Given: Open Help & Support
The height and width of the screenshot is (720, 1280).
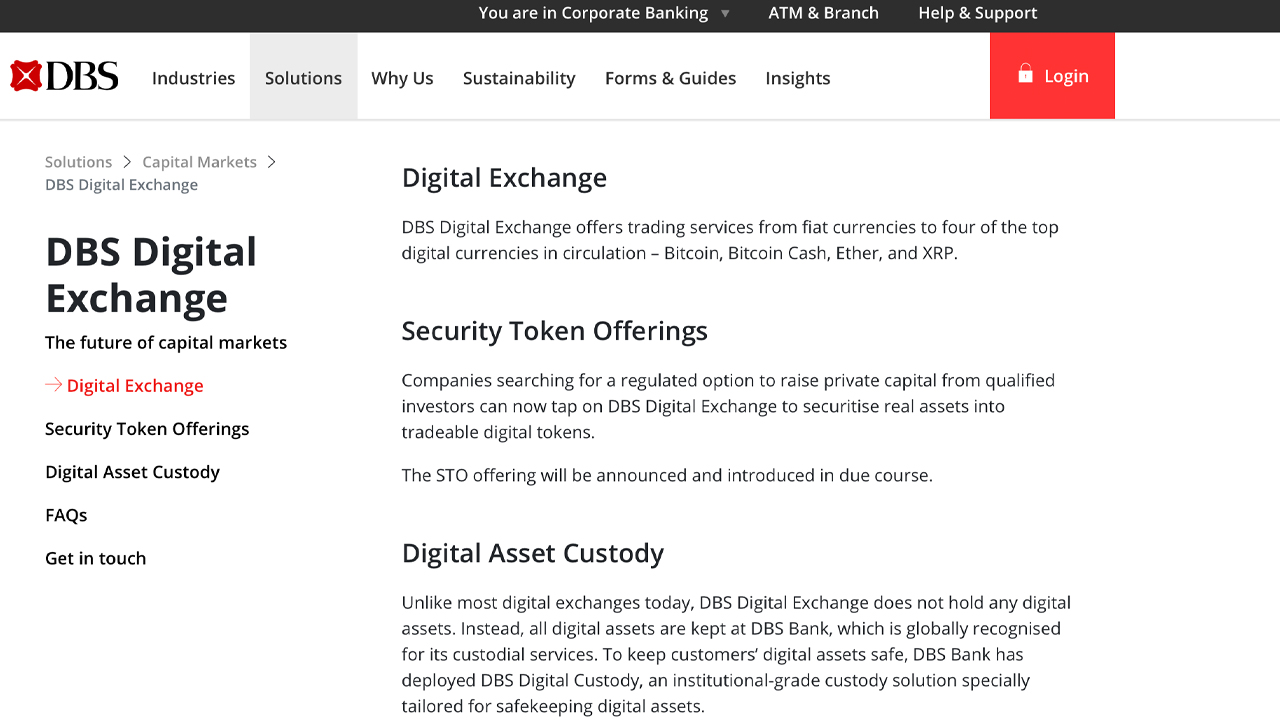Looking at the screenshot, I should click(977, 13).
